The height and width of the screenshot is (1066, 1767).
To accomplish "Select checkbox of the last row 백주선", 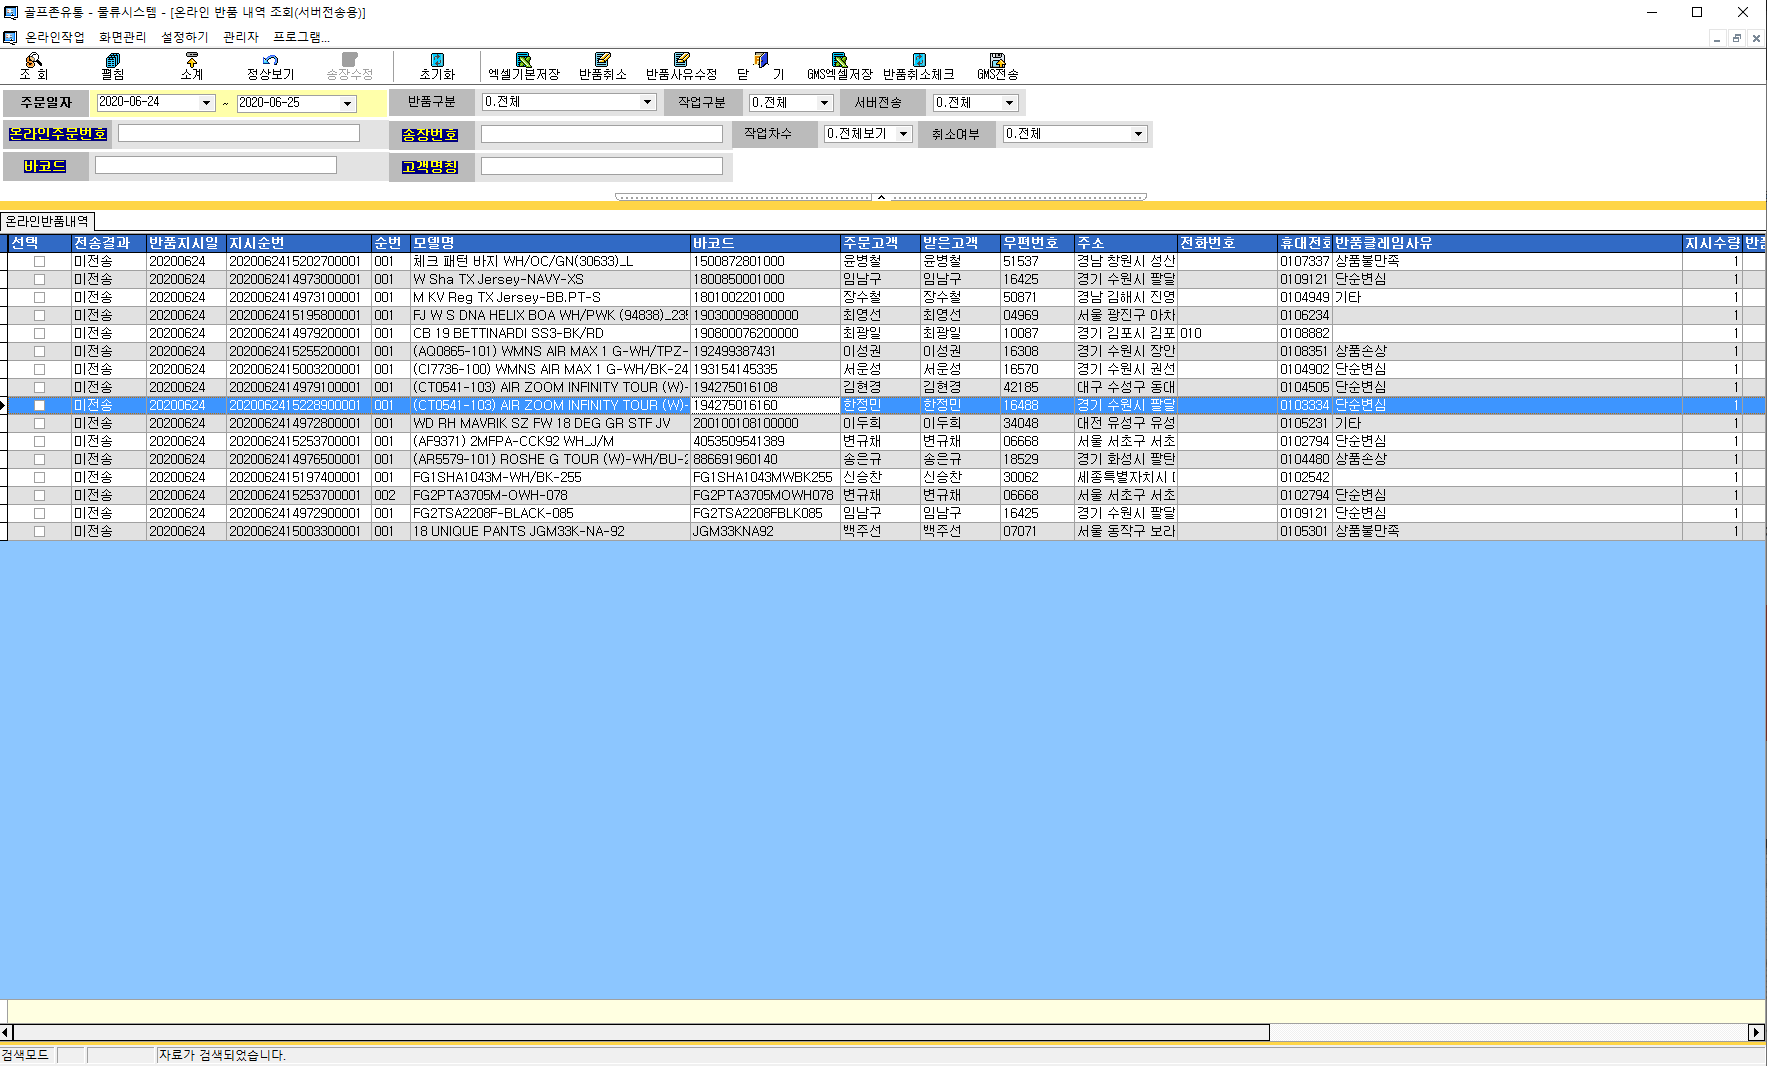I will [40, 532].
